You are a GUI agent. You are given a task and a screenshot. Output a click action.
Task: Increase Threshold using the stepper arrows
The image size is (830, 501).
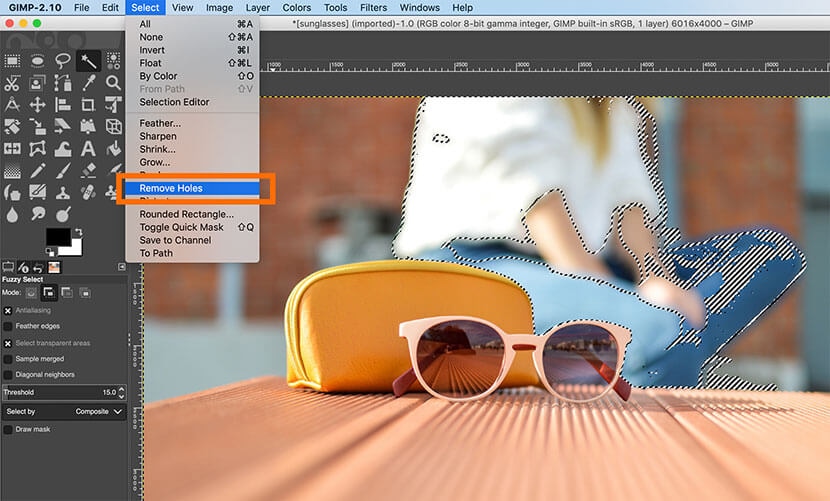(122, 389)
